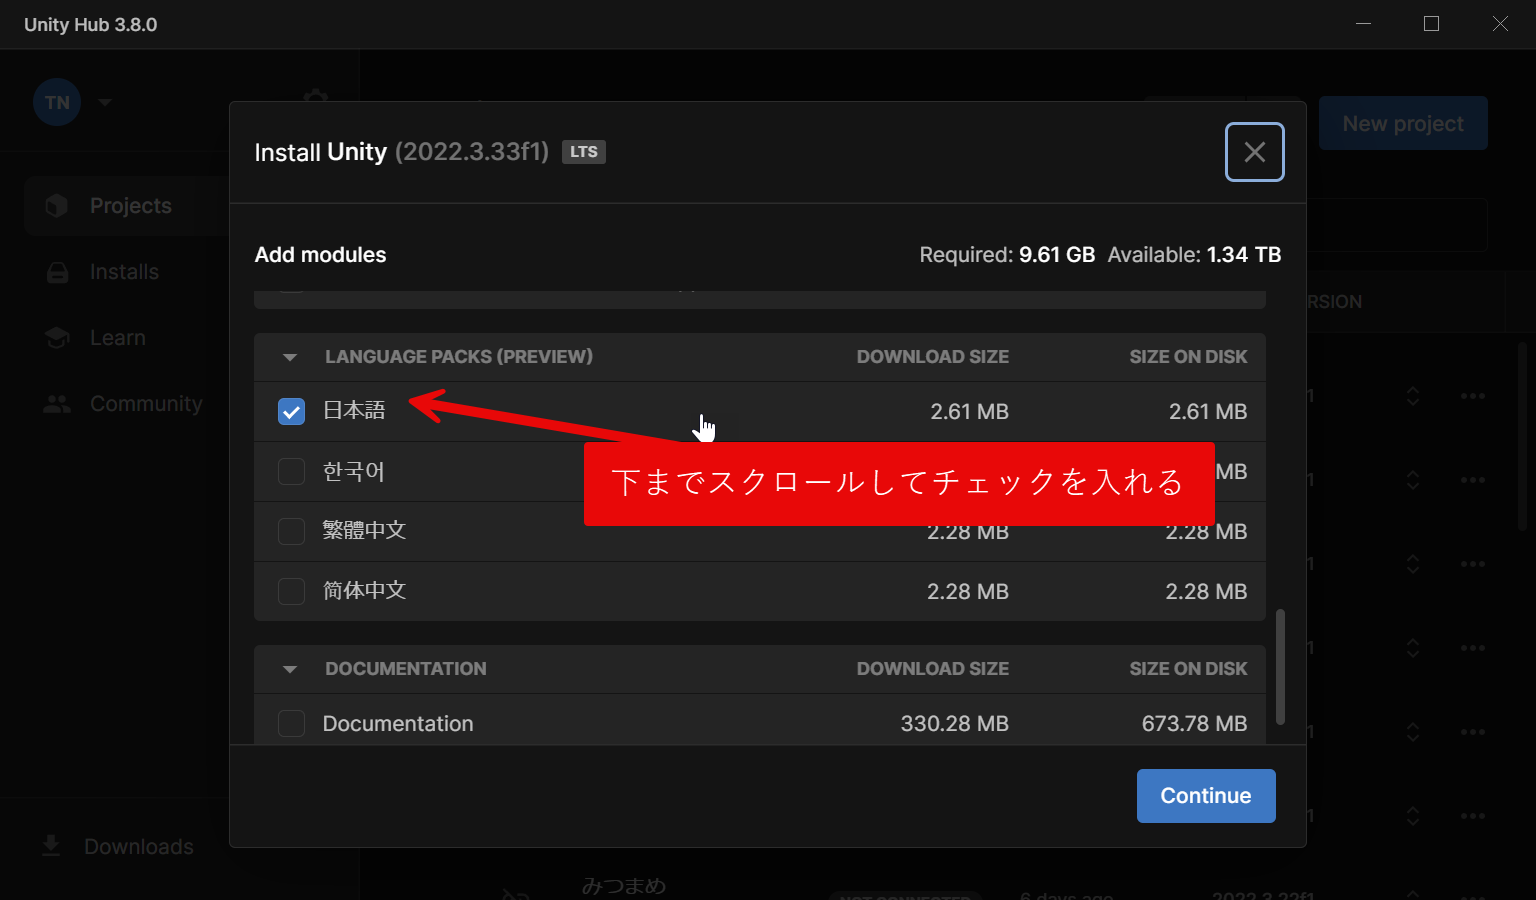1536x900 pixels.
Task: Click the Learn graduation cap icon
Action: click(x=57, y=338)
